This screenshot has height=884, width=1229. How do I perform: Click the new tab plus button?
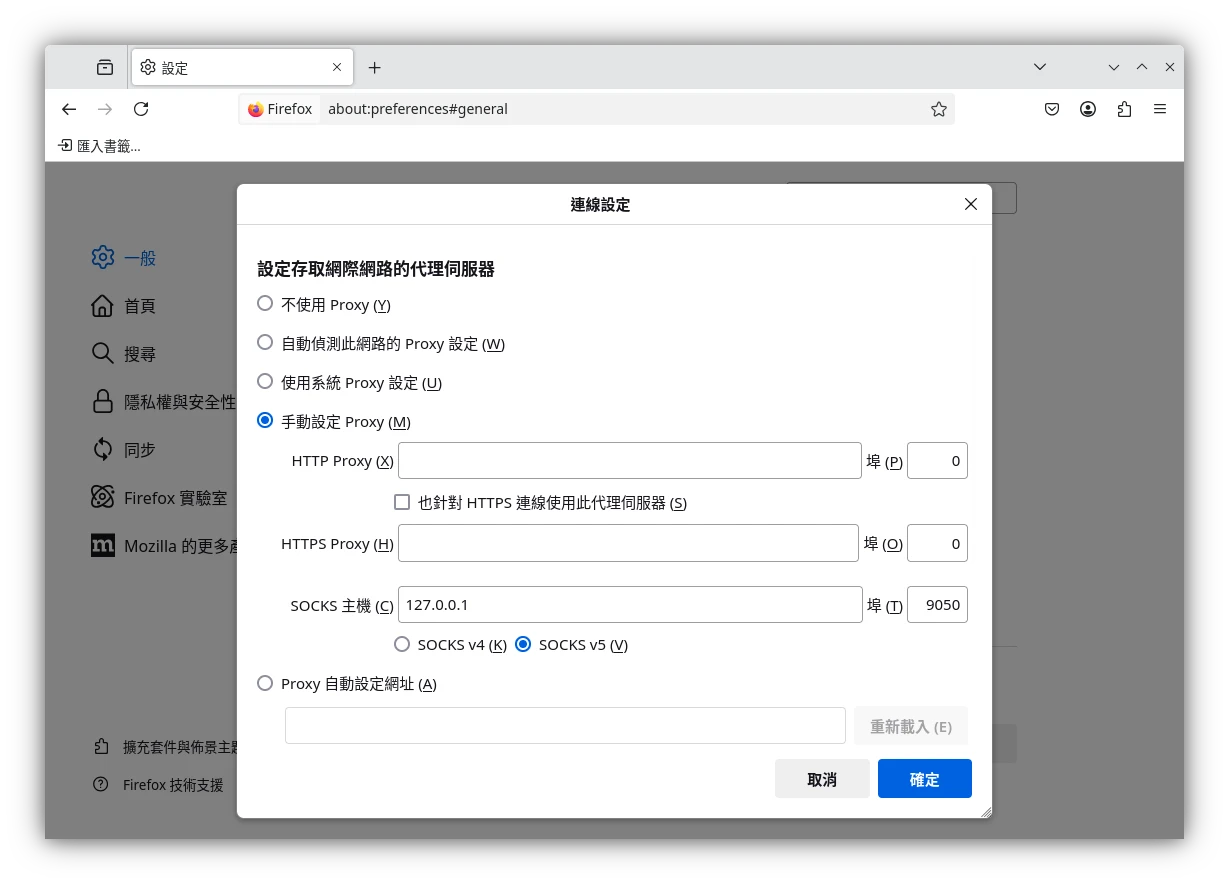click(374, 68)
